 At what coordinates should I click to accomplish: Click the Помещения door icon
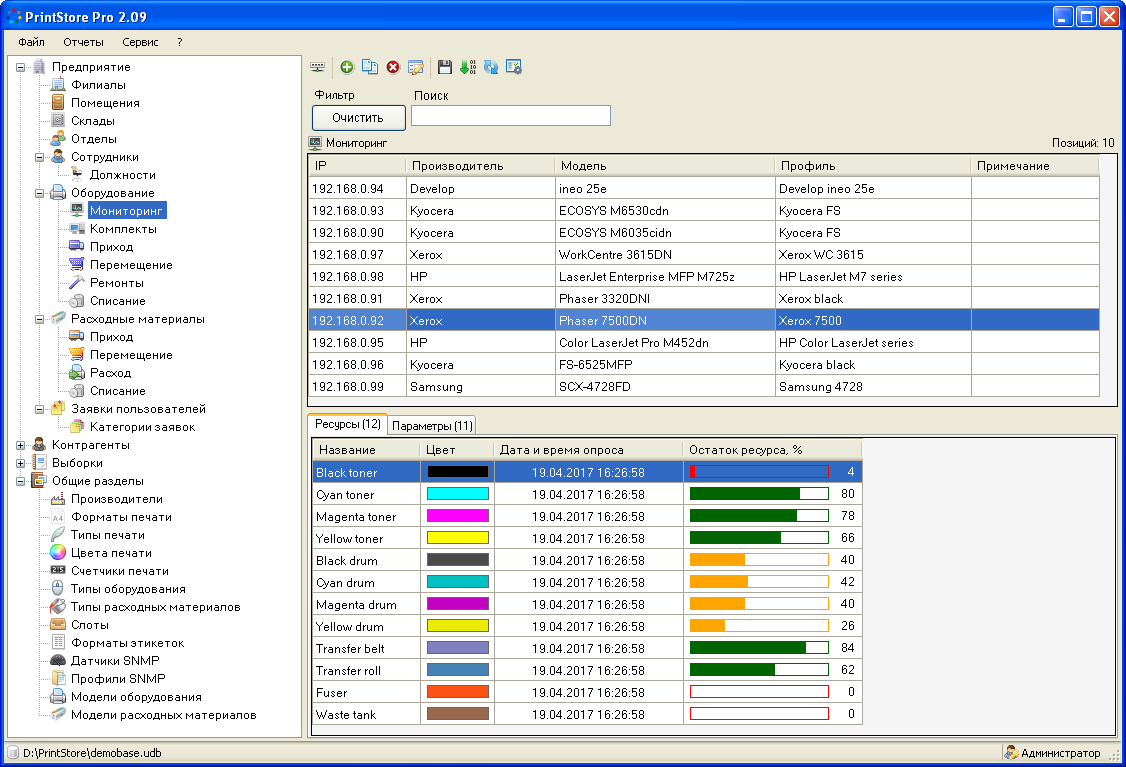coord(58,103)
